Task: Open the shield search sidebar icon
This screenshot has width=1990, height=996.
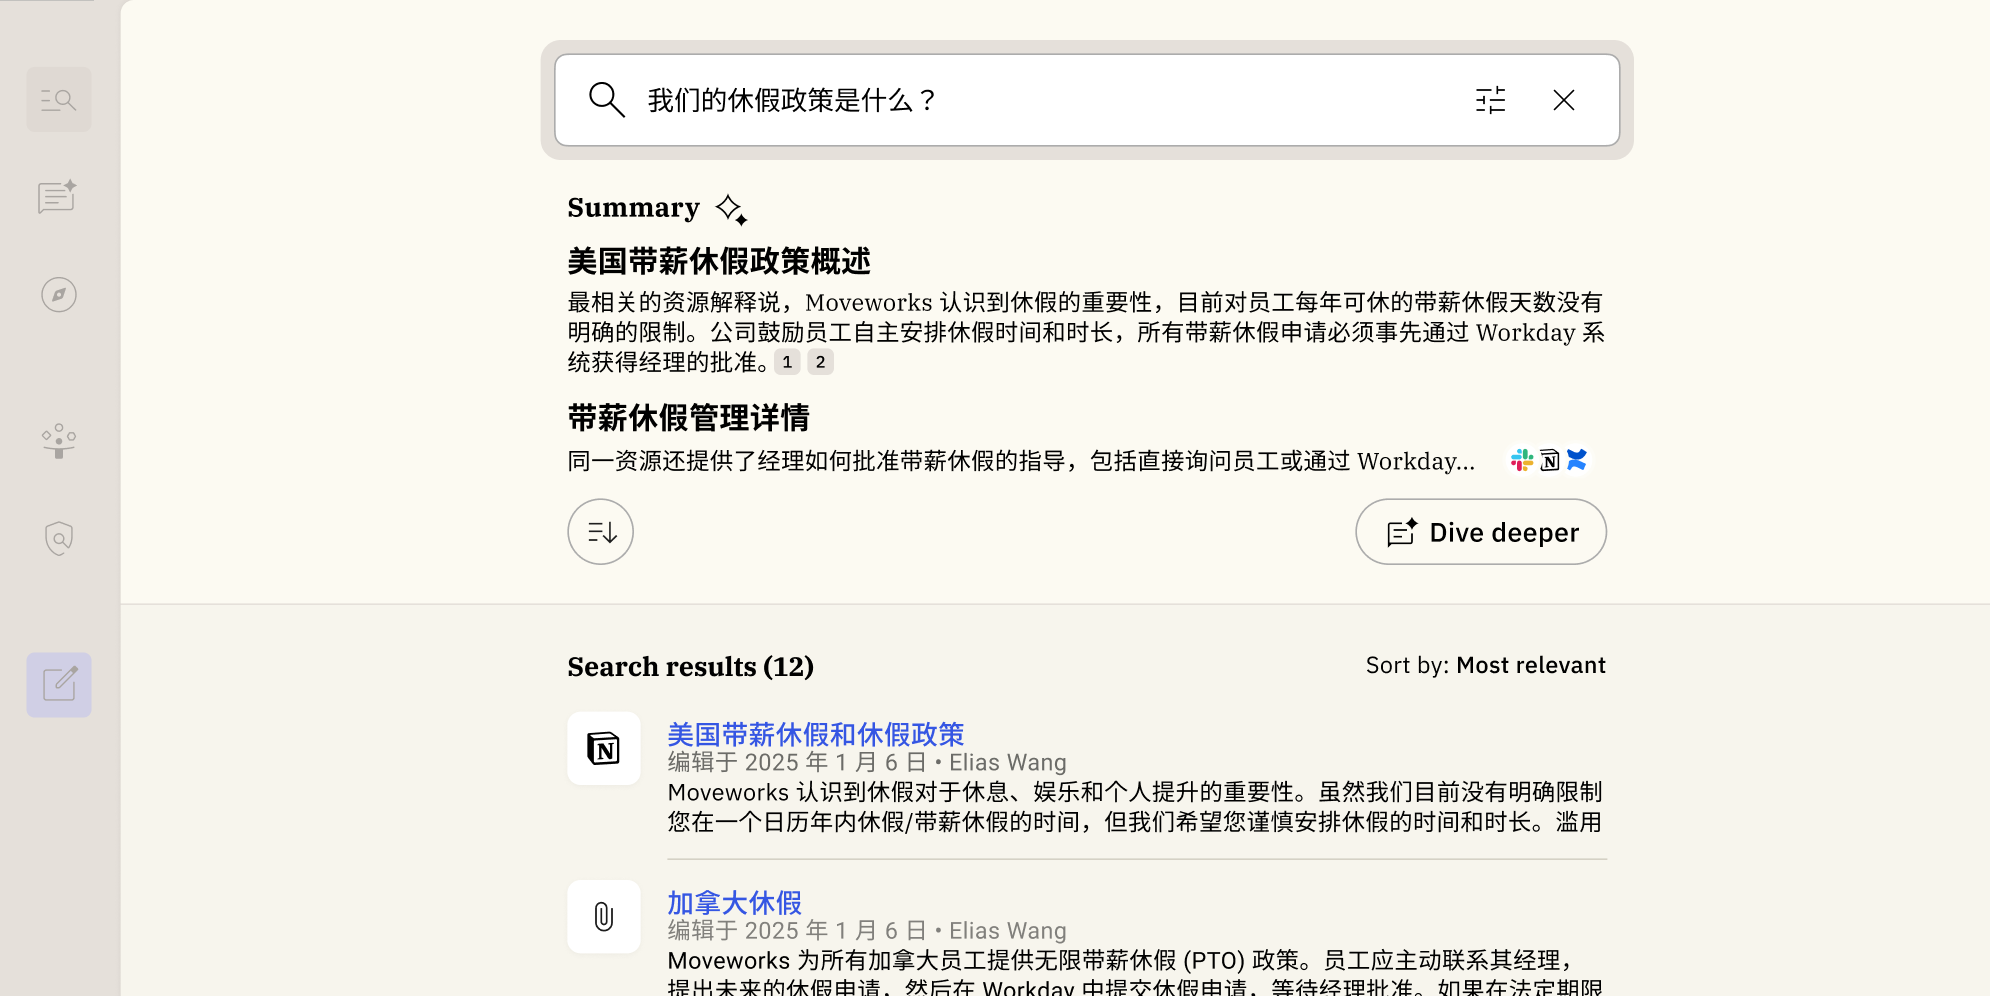Action: pos(59,538)
